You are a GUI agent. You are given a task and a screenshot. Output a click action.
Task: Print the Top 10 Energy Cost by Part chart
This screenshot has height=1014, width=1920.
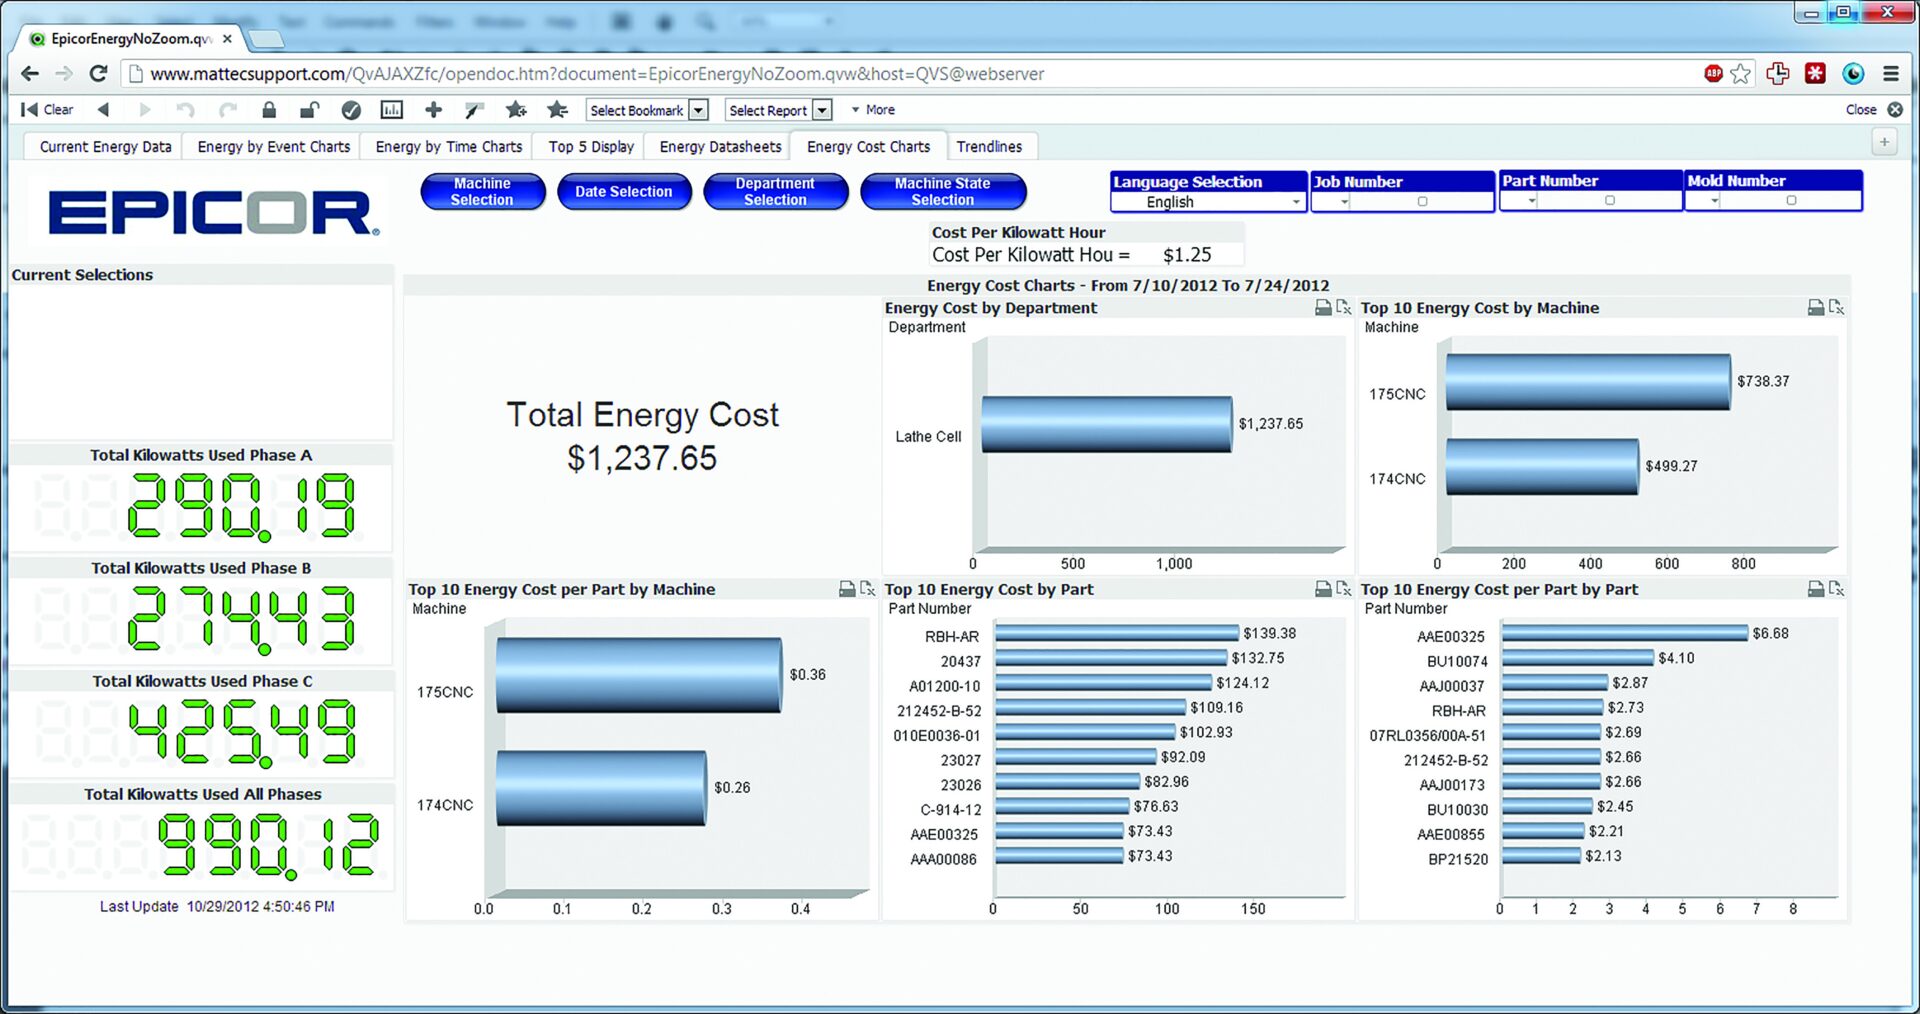click(x=1323, y=589)
